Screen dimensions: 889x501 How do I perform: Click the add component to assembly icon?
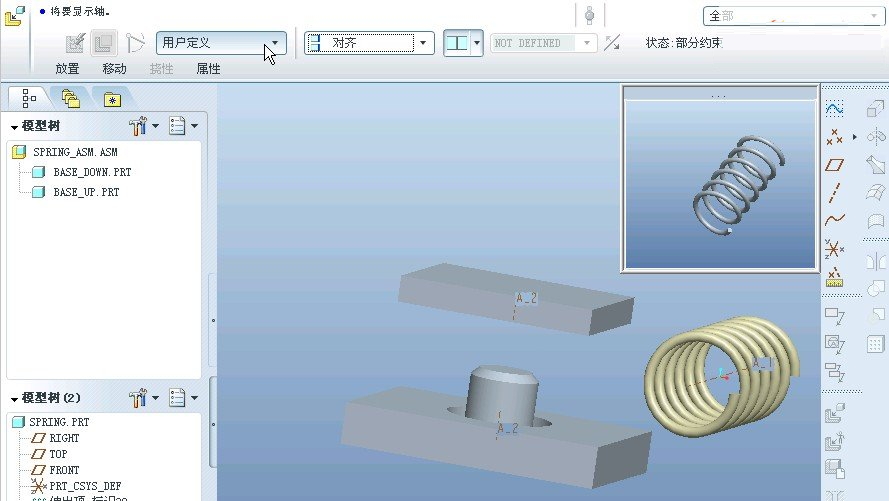835,413
